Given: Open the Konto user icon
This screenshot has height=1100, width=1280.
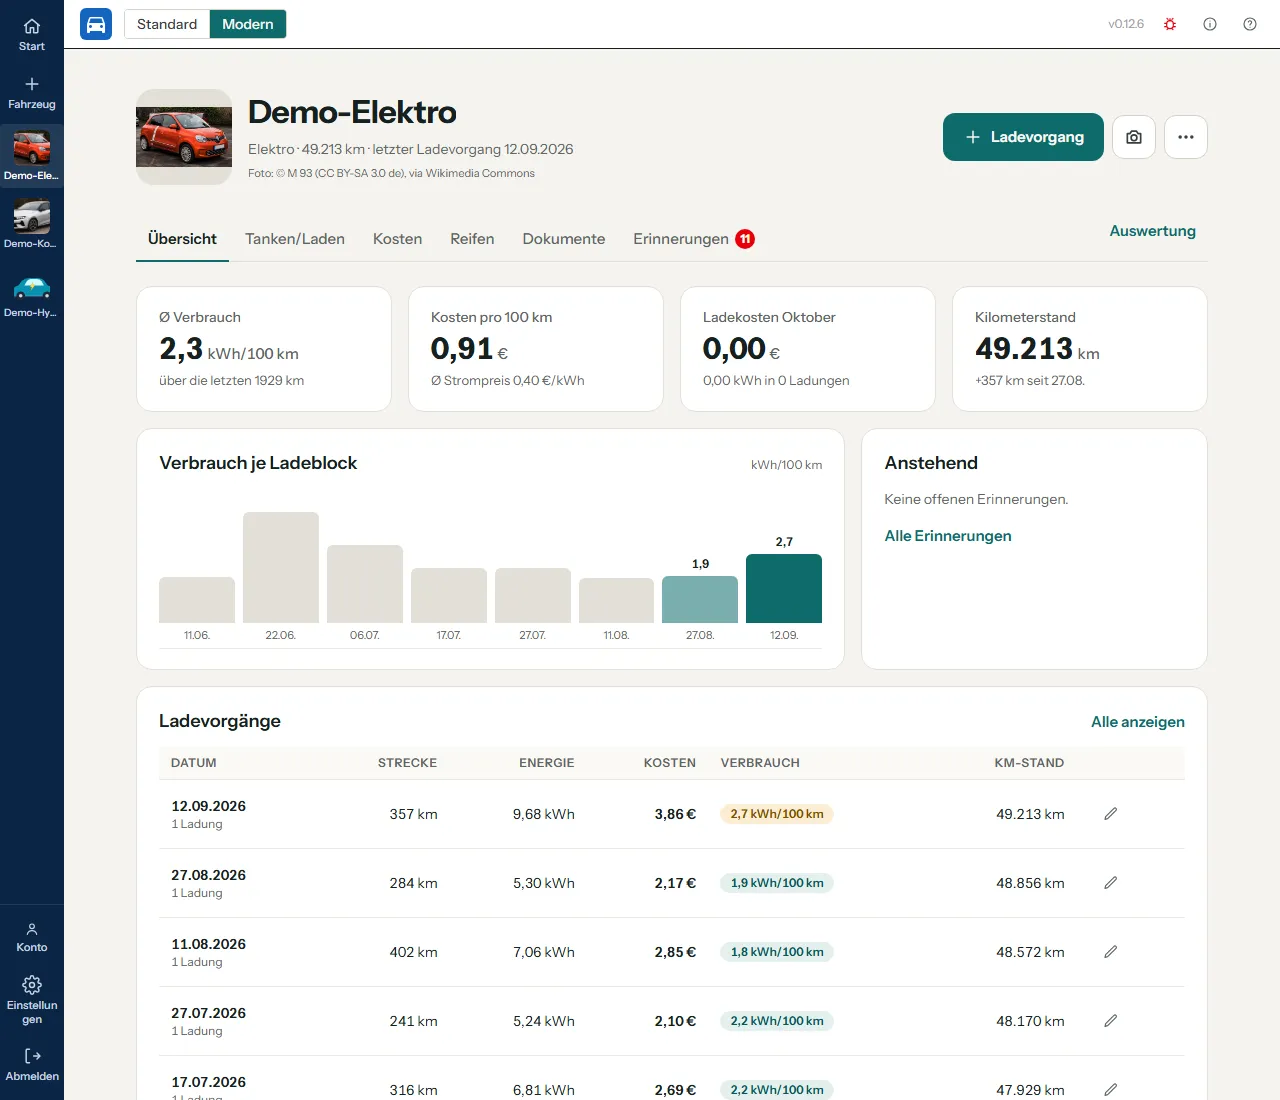Looking at the screenshot, I should click(x=32, y=929).
